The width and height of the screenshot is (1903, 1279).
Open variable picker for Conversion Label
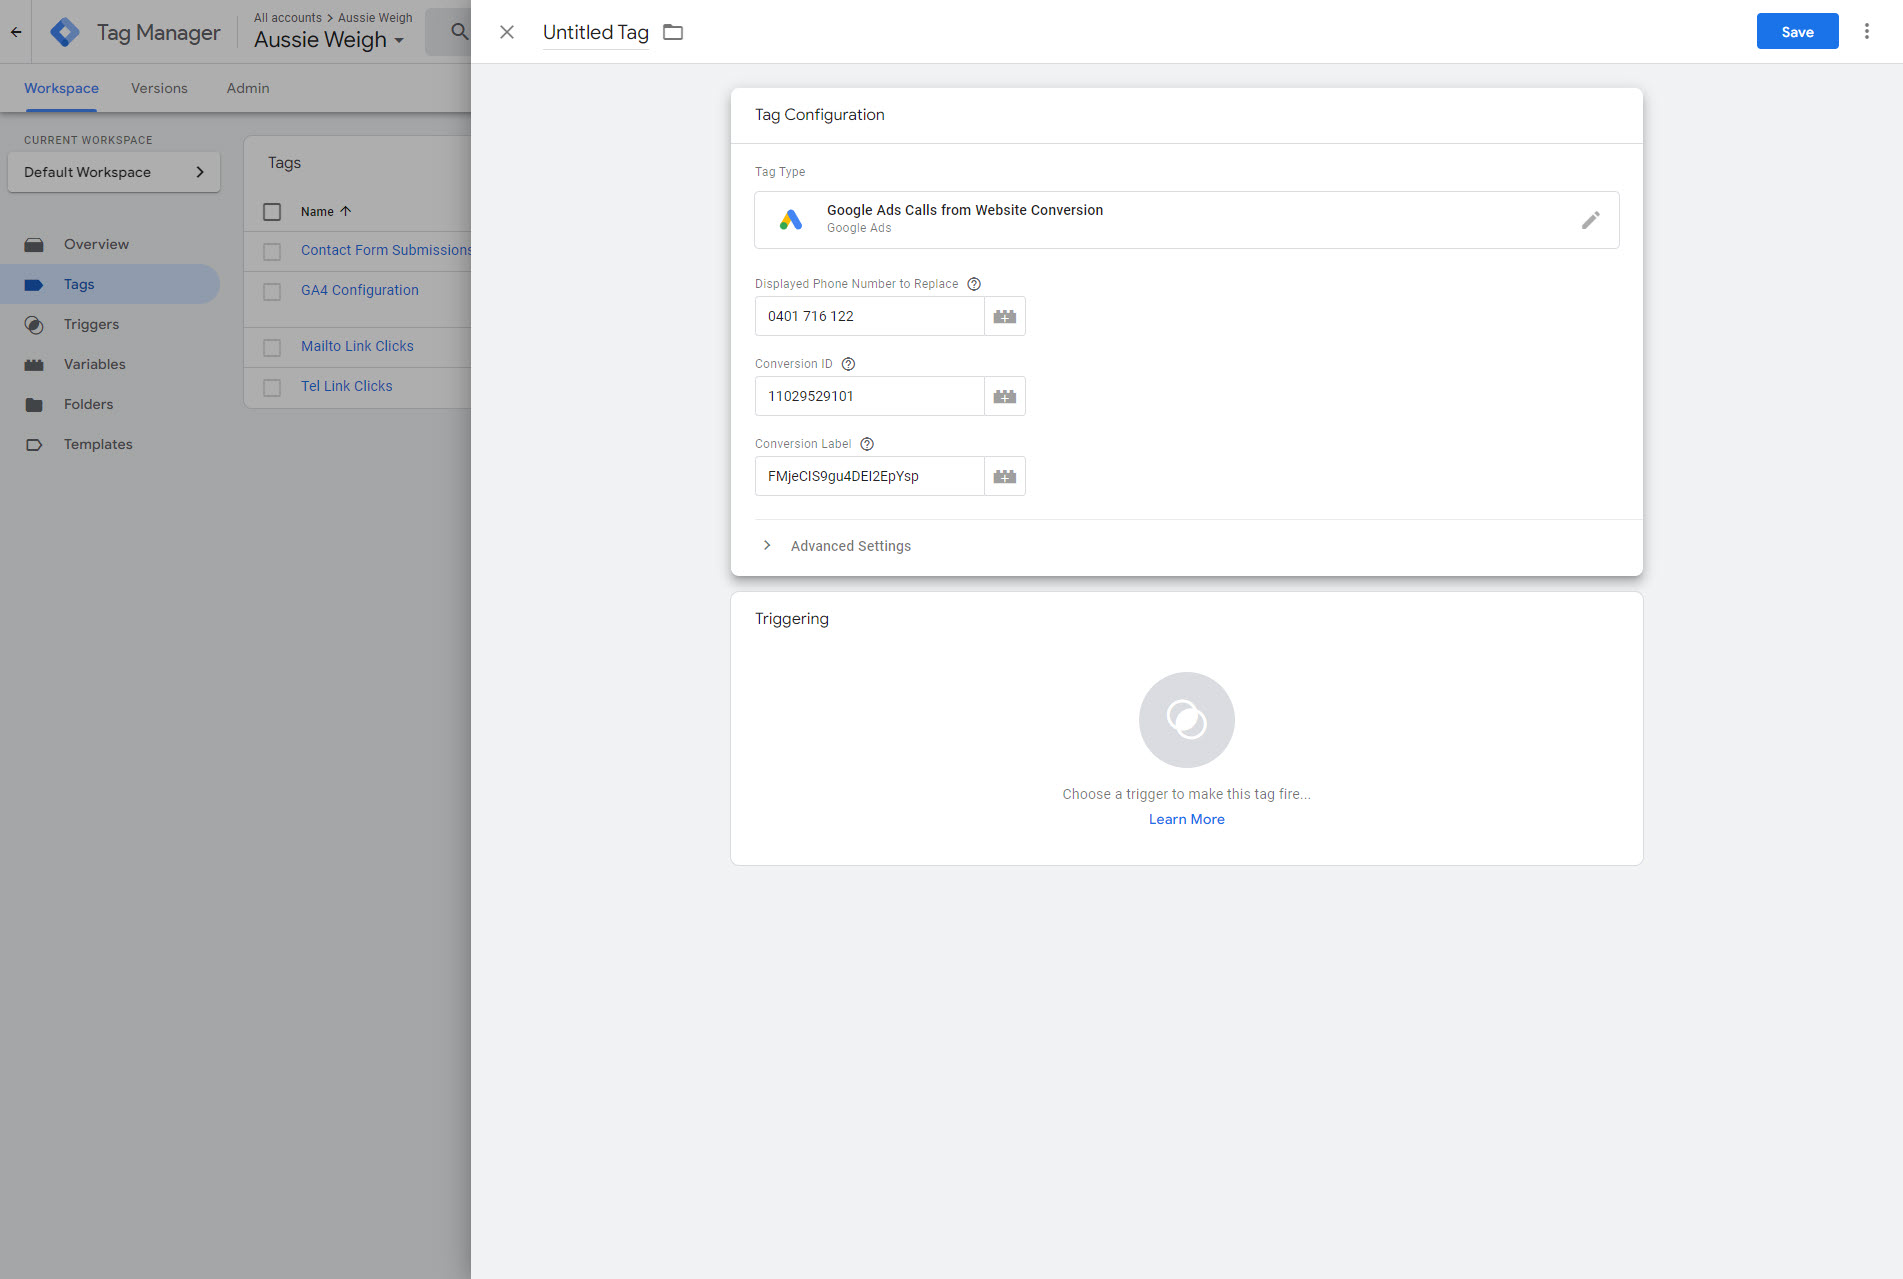(1004, 476)
